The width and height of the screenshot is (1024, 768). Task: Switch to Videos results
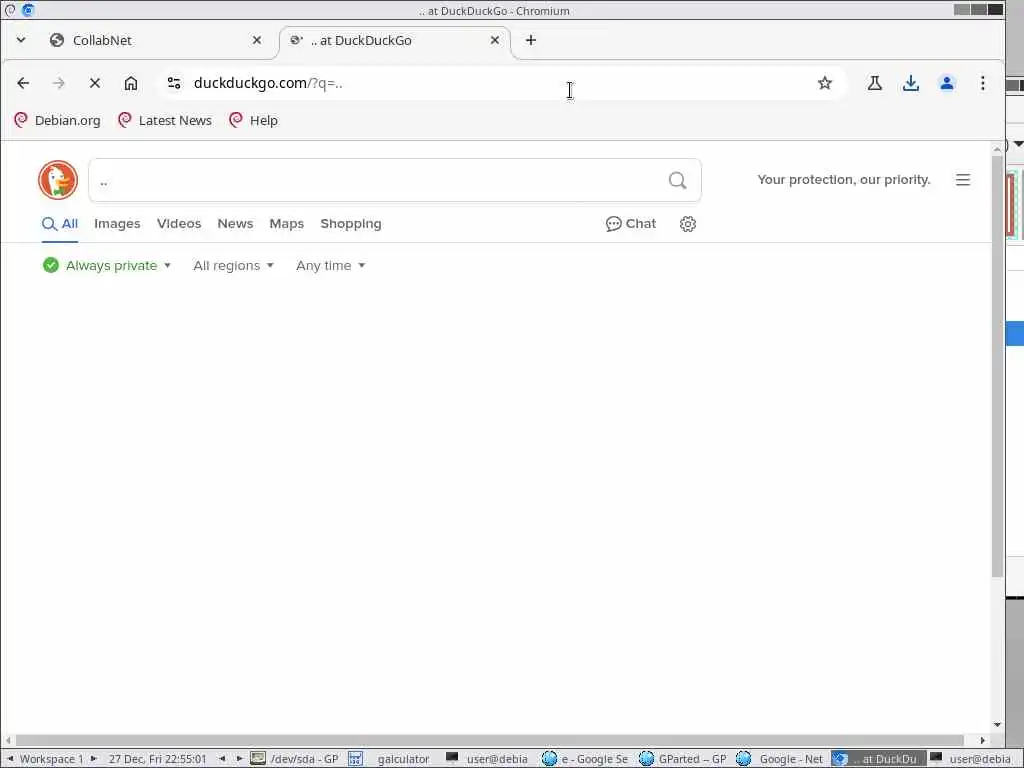pyautogui.click(x=179, y=224)
